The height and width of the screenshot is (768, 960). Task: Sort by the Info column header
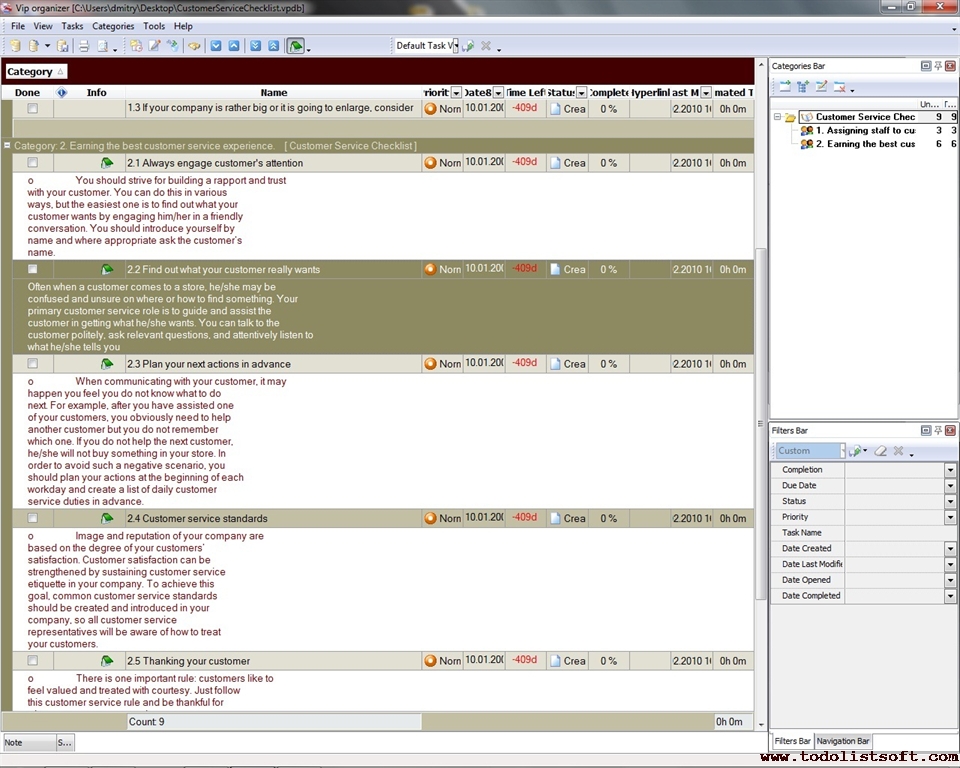coord(97,92)
